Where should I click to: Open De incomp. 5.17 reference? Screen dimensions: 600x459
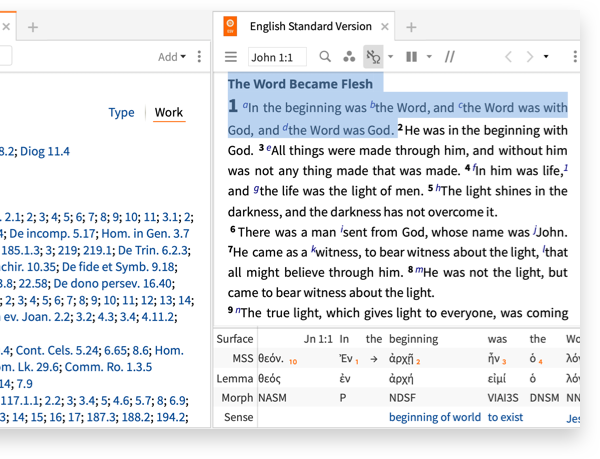tap(52, 234)
